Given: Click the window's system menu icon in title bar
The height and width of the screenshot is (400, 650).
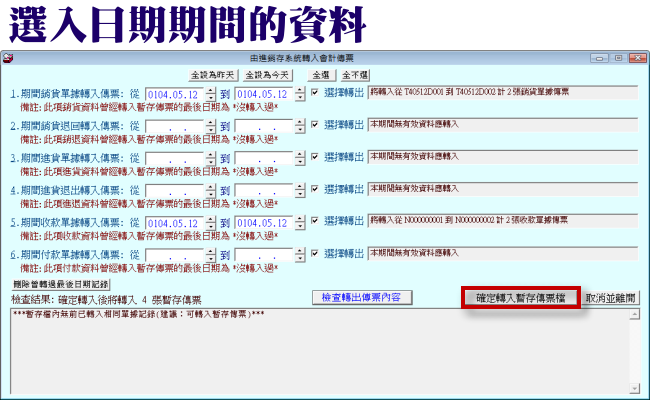Looking at the screenshot, I should pos(9,59).
